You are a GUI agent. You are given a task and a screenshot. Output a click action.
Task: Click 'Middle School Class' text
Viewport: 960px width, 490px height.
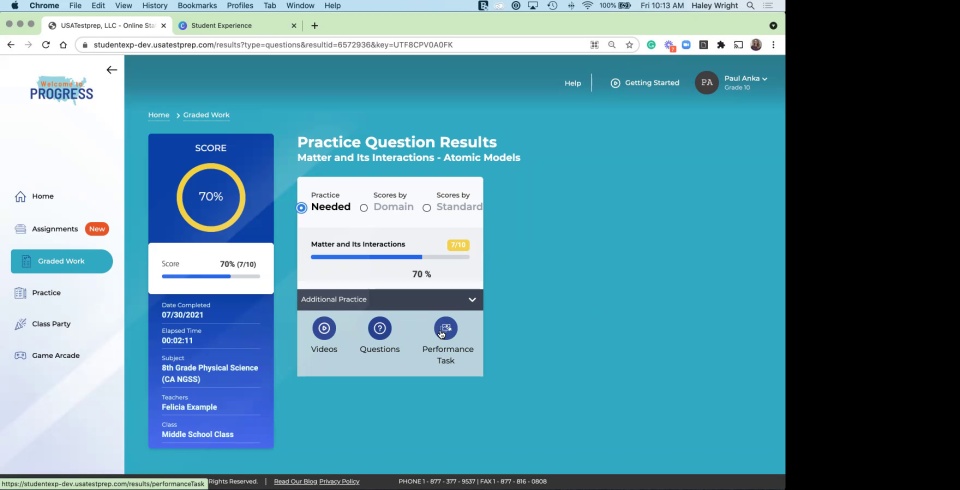click(198, 434)
